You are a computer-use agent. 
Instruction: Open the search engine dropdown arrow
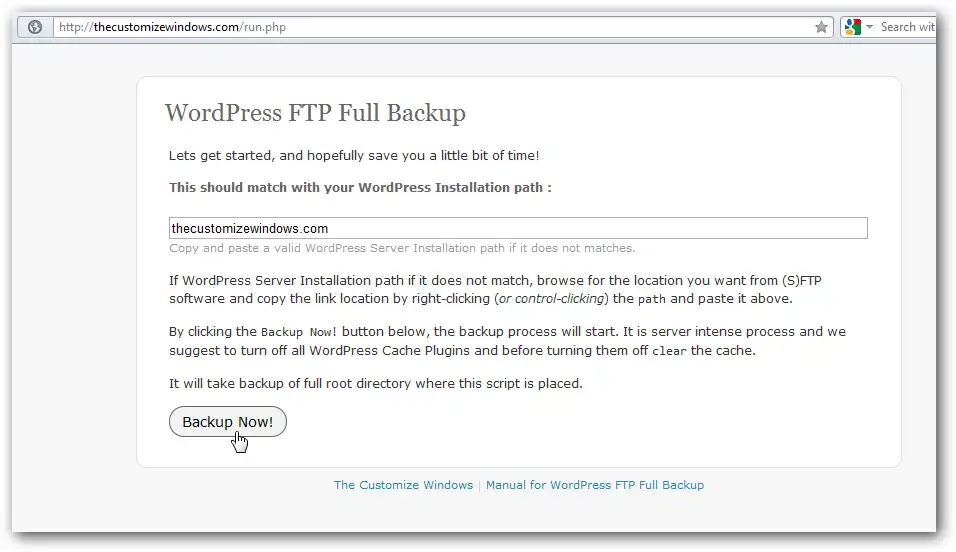coord(869,27)
